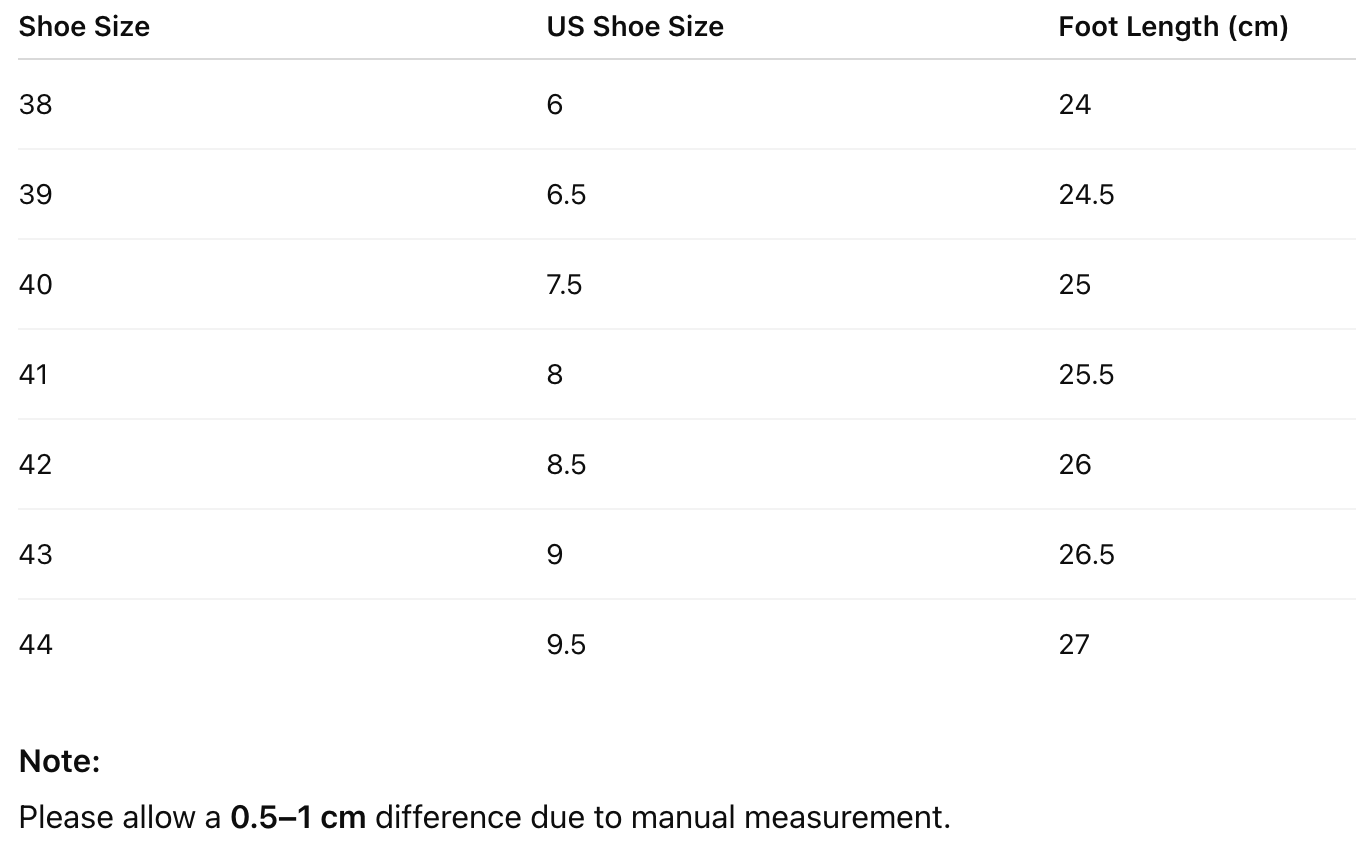Click foot length 24.5 cell

click(x=1086, y=194)
